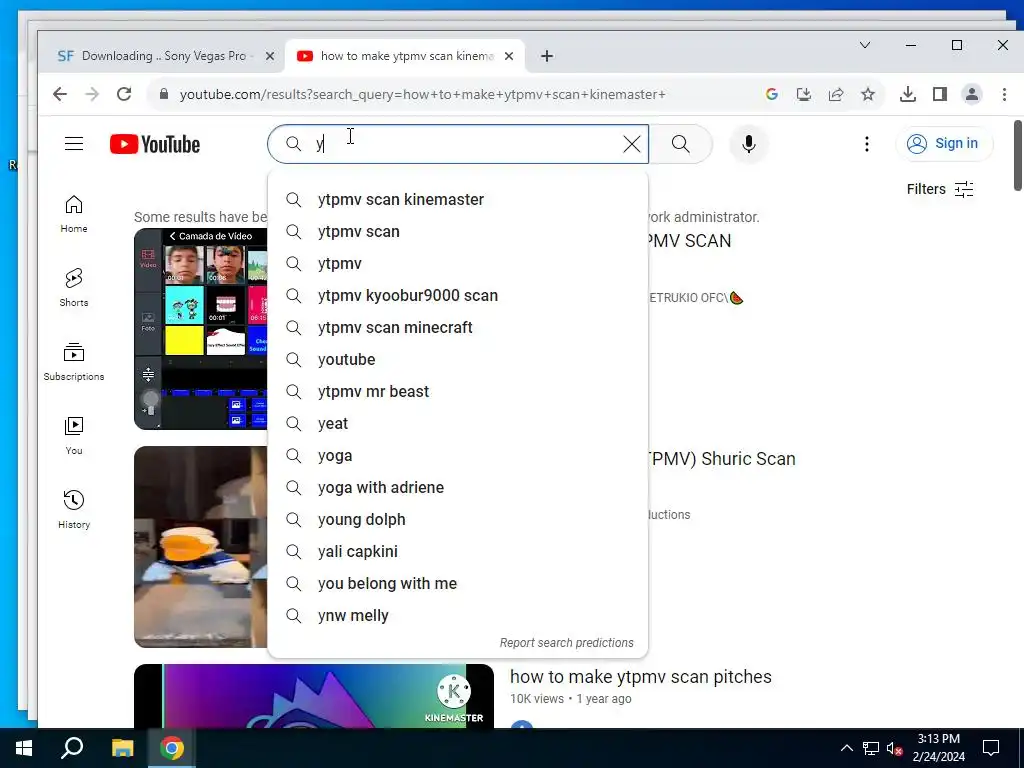The height and width of the screenshot is (768, 1024).
Task: Select suggestion 'yeat'
Action: 458,423
